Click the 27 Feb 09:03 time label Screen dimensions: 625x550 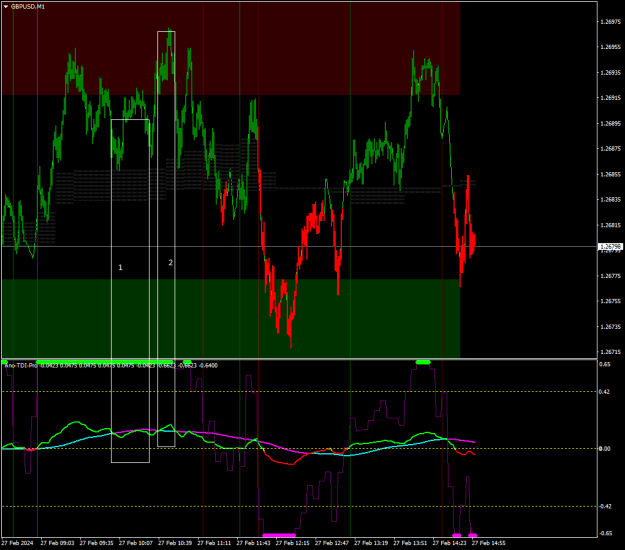(x=57, y=543)
